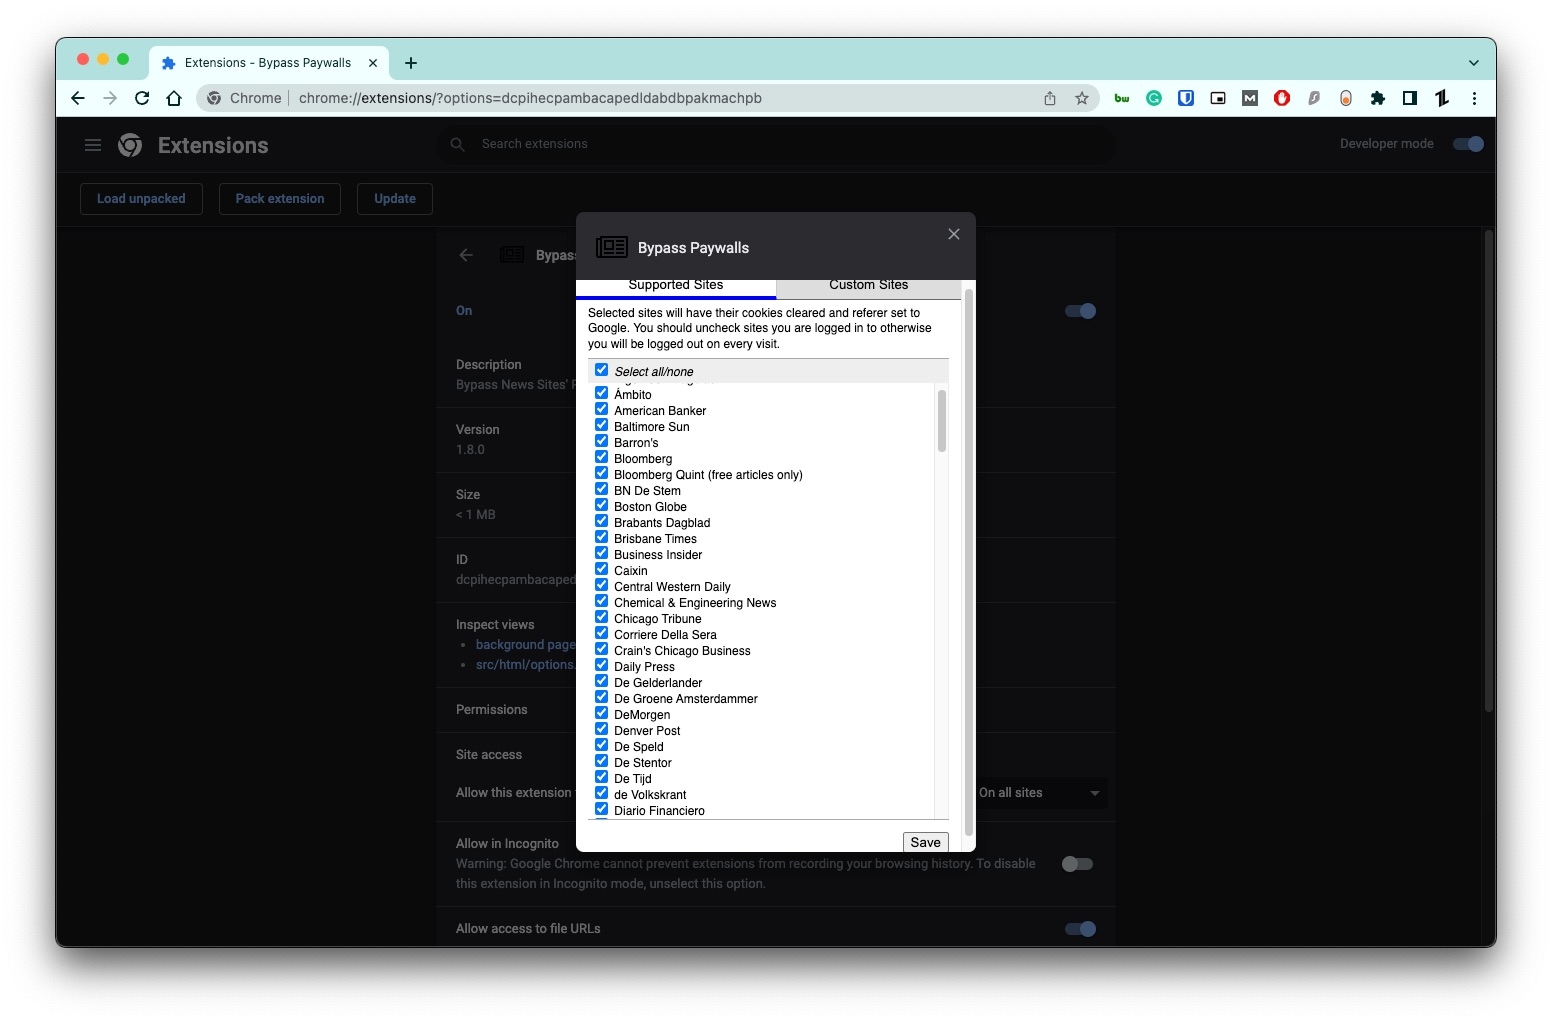
Task: Open Chrome's three-dot menu
Action: click(1474, 98)
